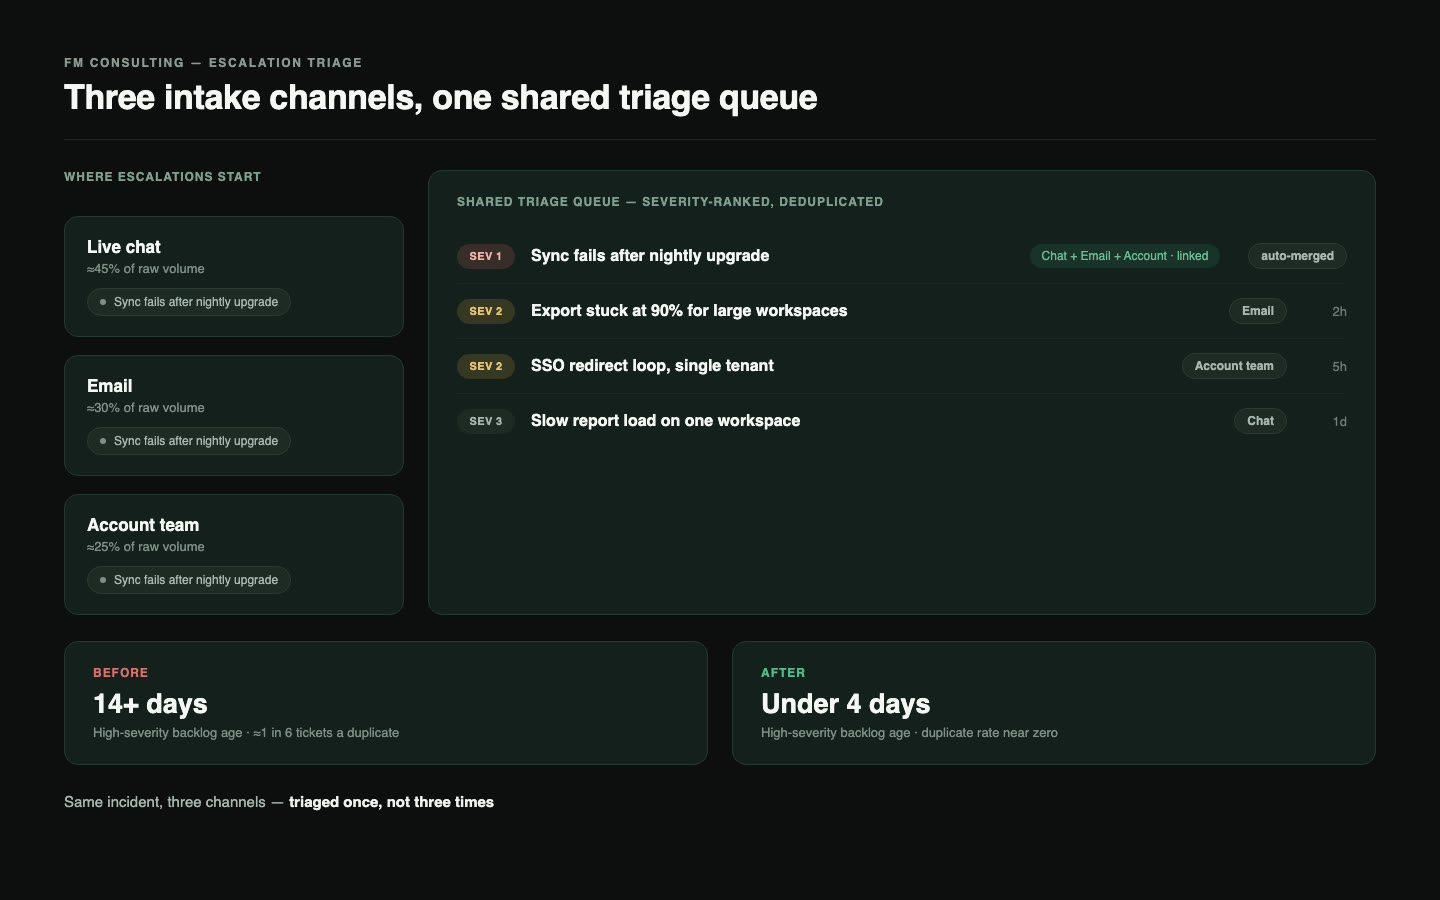The height and width of the screenshot is (900, 1440).
Task: Click the Chat tag on Slow report row
Action: (1260, 421)
